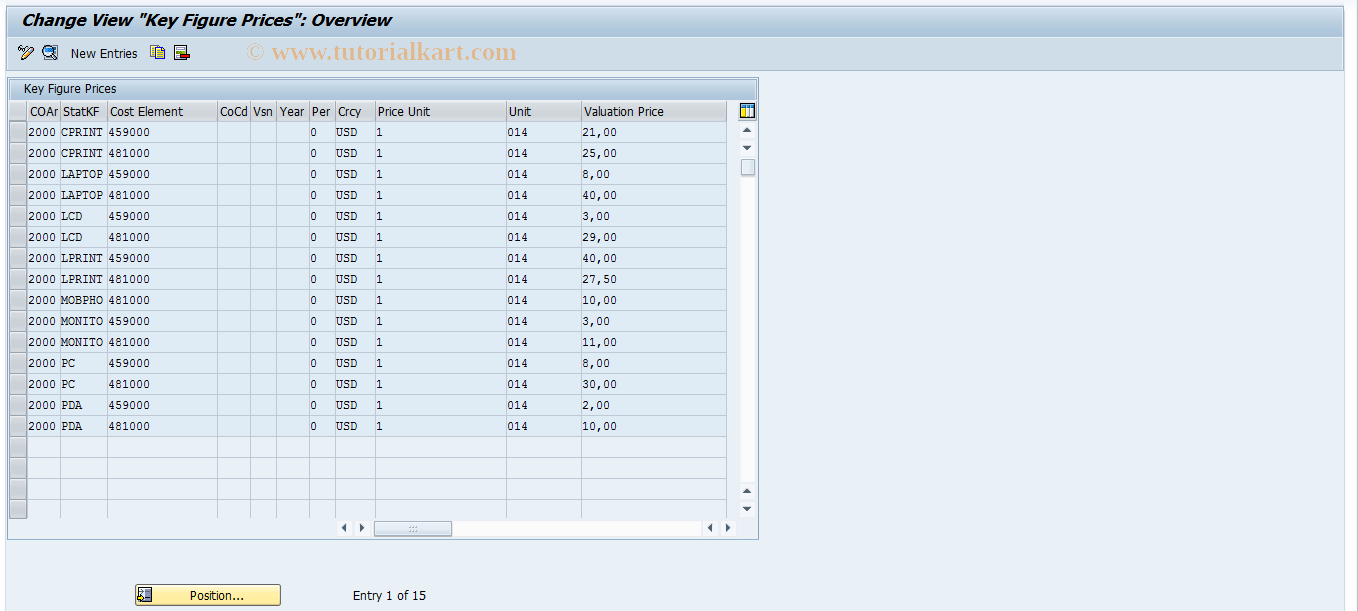Click the vertical scrollbar thumb
Screen dimensions: 1358x611
click(x=747, y=167)
